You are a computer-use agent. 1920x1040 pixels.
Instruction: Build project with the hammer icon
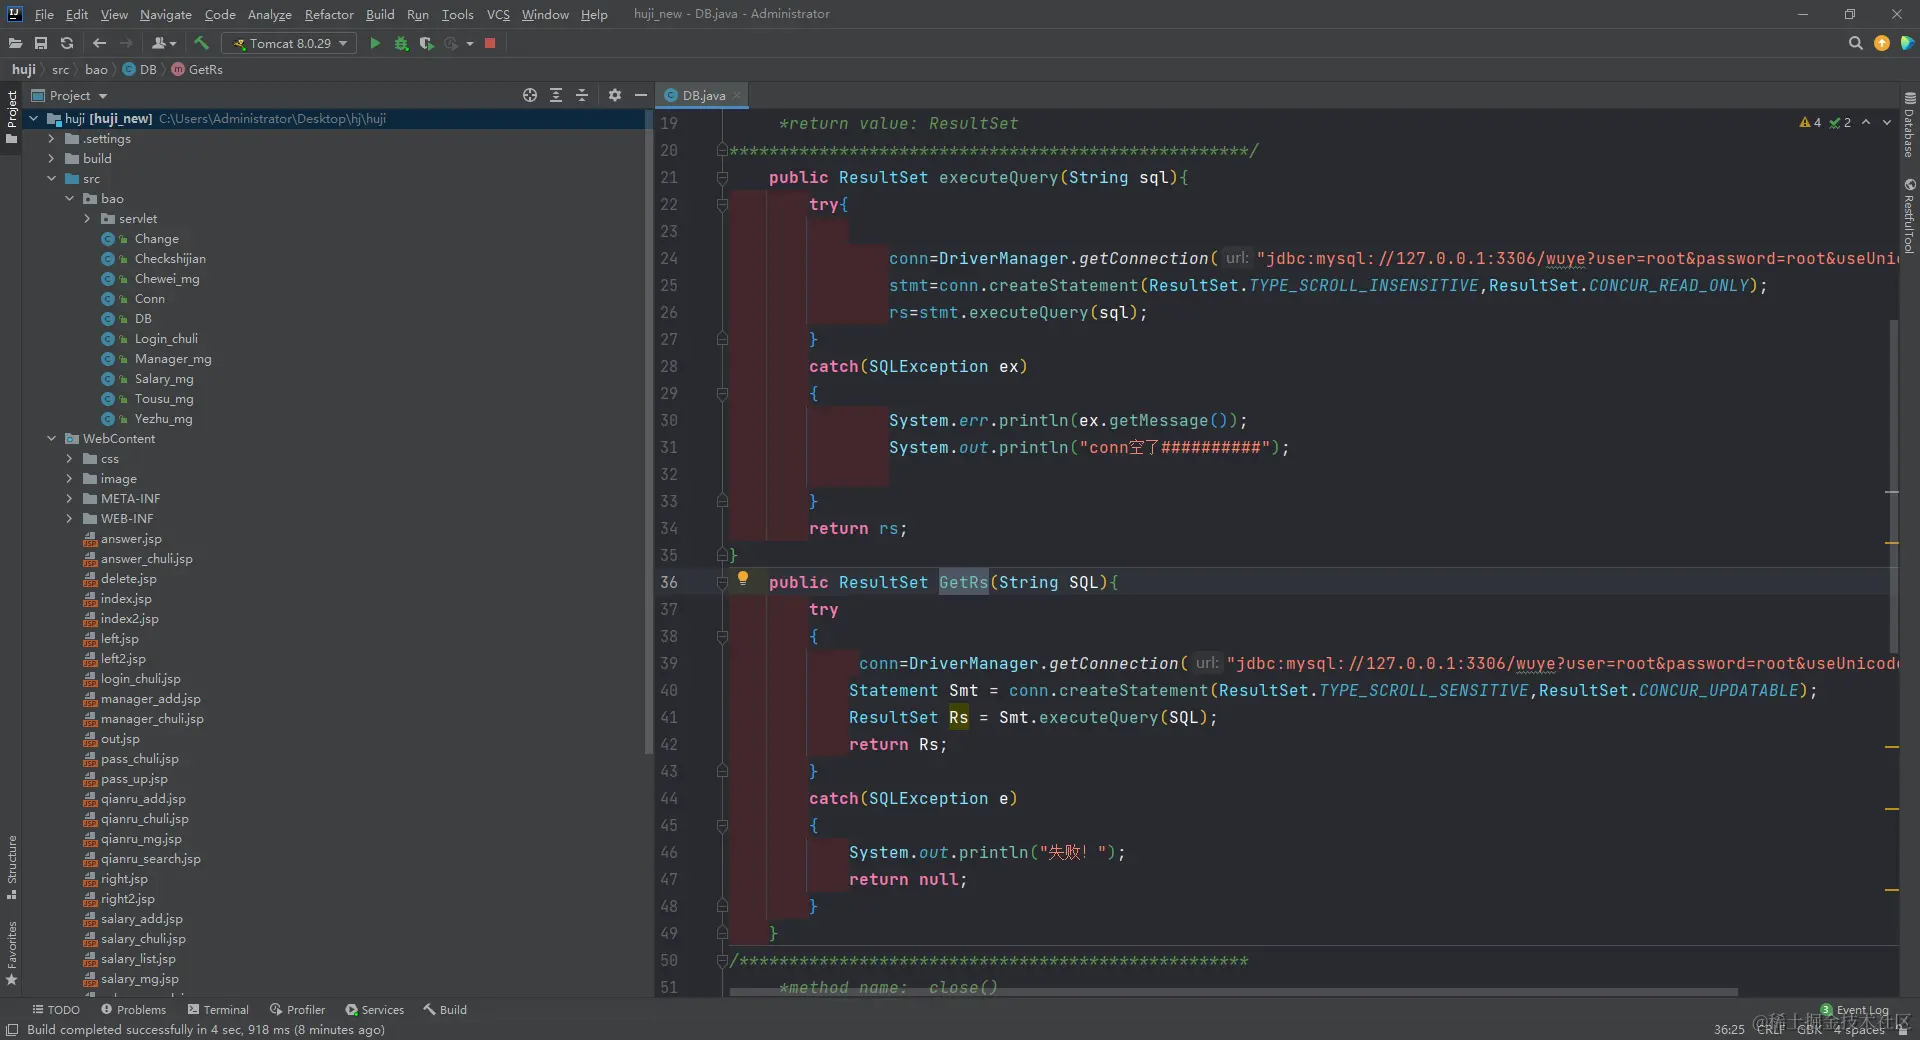tap(201, 43)
